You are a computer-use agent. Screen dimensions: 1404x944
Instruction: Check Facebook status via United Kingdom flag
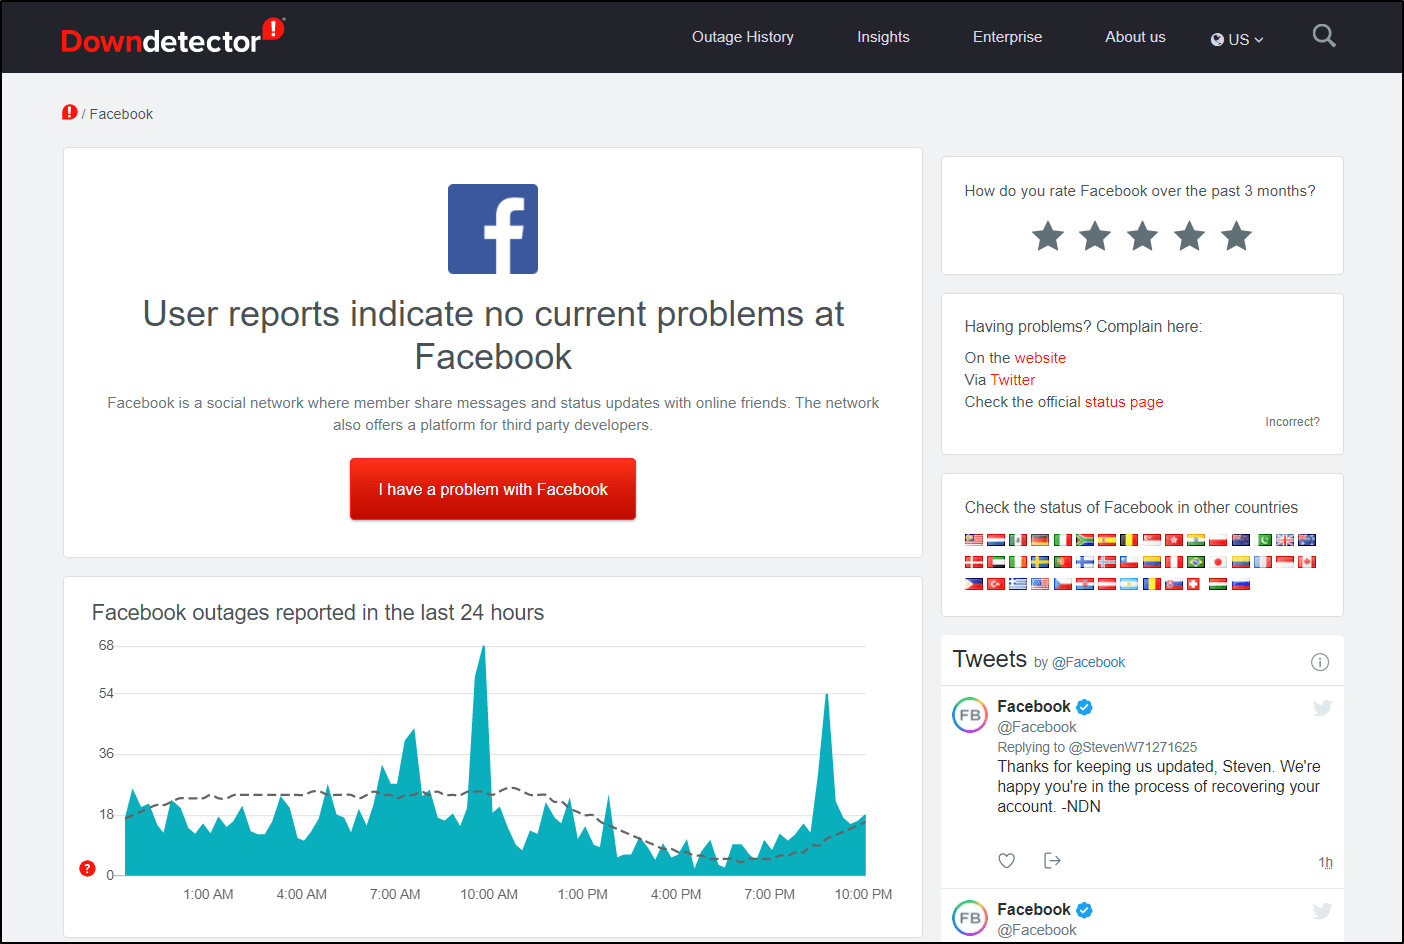tap(1285, 540)
